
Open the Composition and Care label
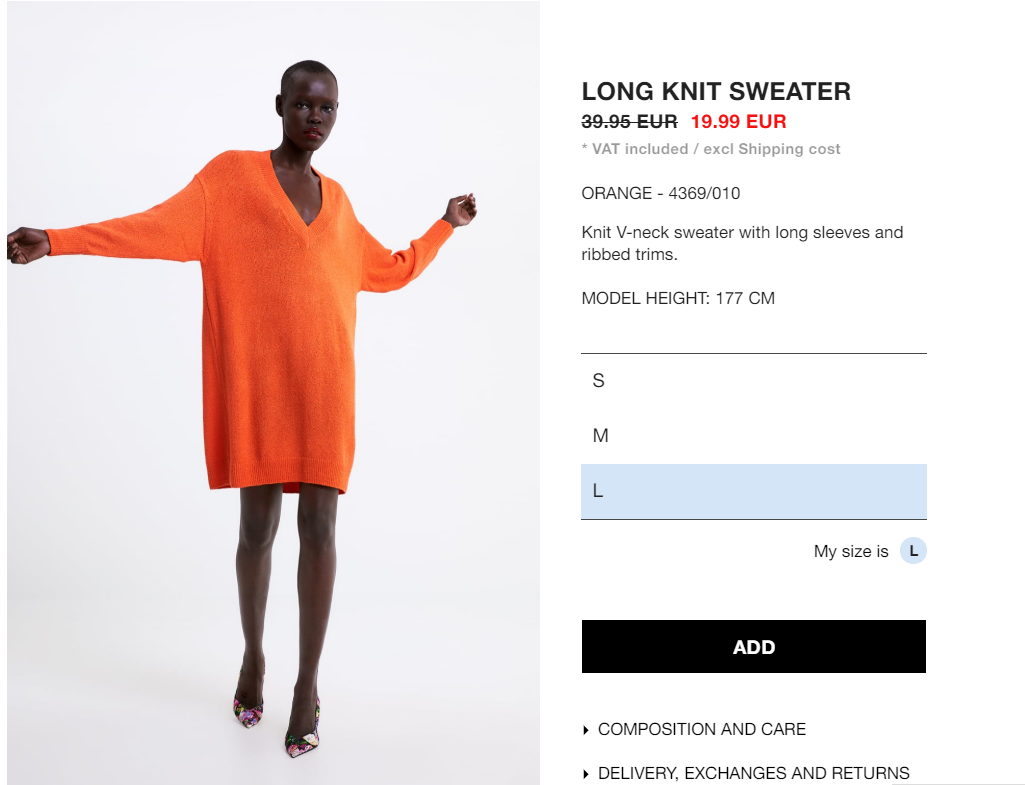point(702,729)
